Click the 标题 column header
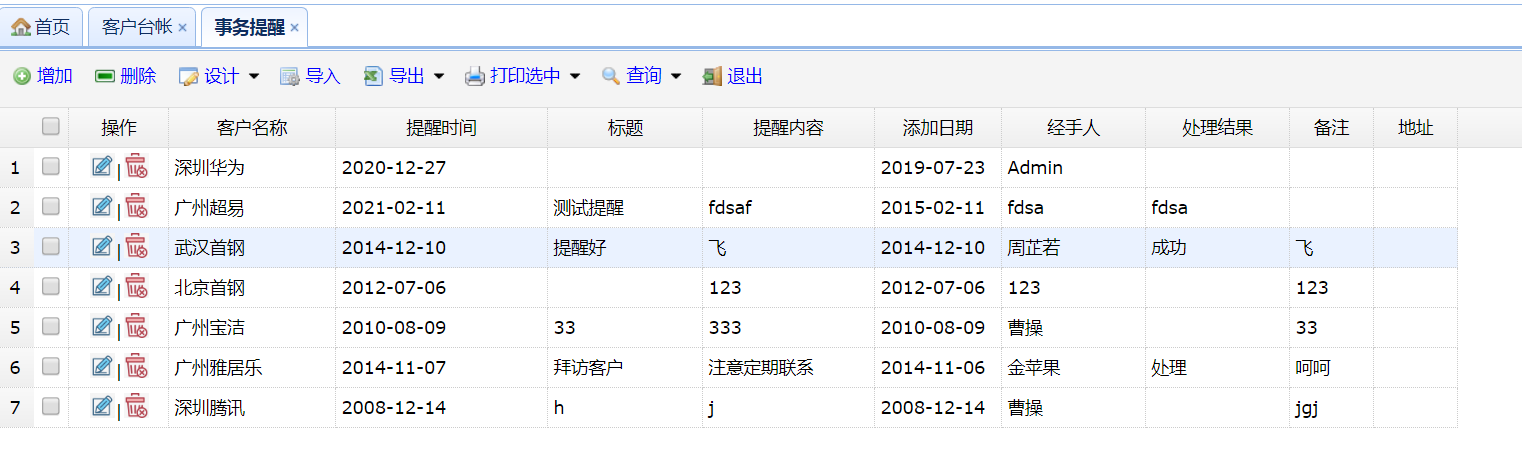This screenshot has height=455, width=1522. coord(625,128)
